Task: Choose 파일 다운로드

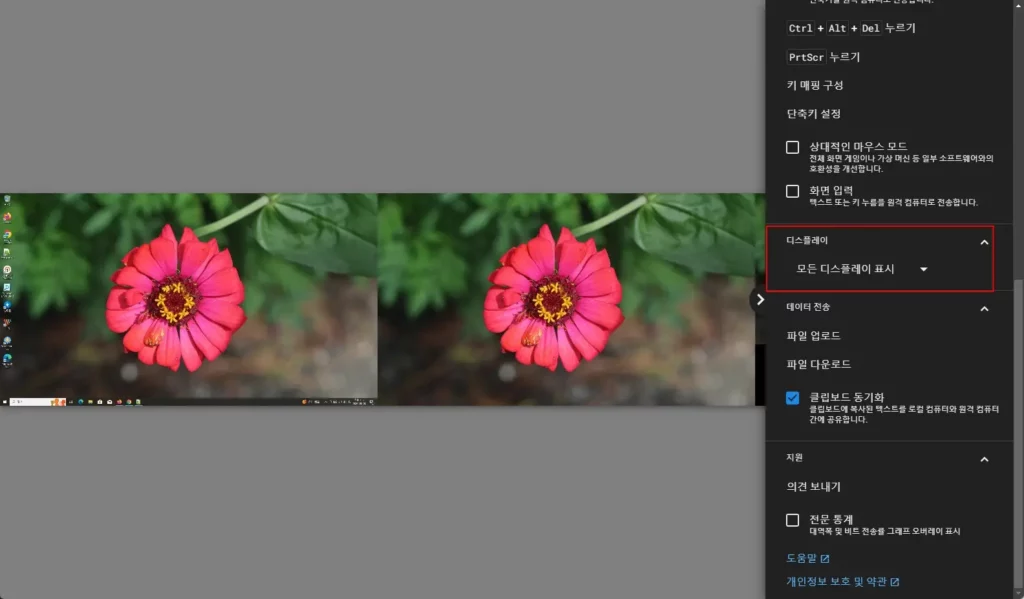Action: 818,364
